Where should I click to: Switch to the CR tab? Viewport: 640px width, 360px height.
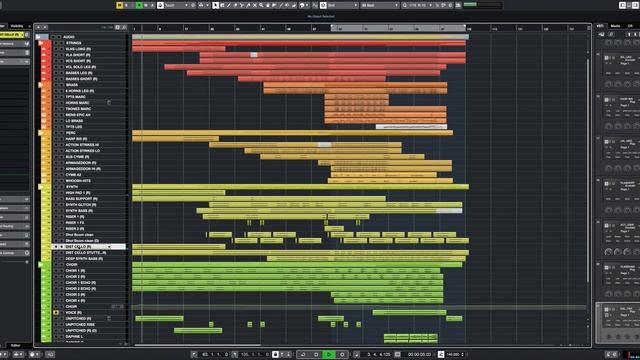(630, 26)
